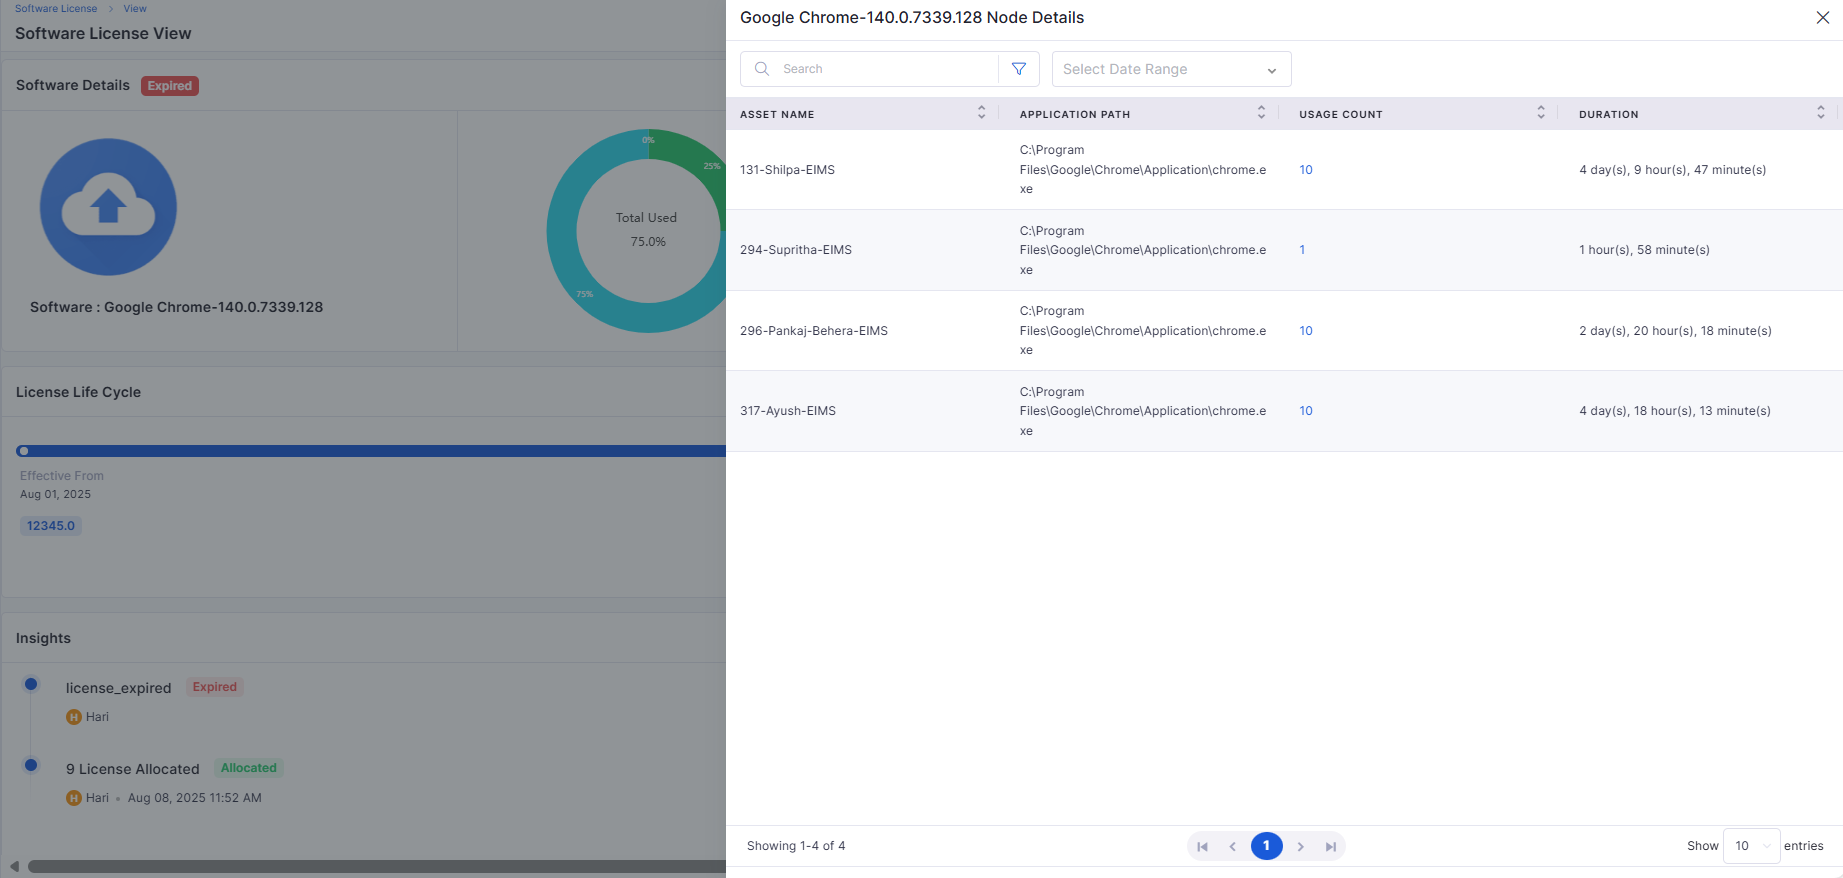Open usage count 1 for 294-Supritha-EIMS
Screen dimensions: 1843x878
1302,250
